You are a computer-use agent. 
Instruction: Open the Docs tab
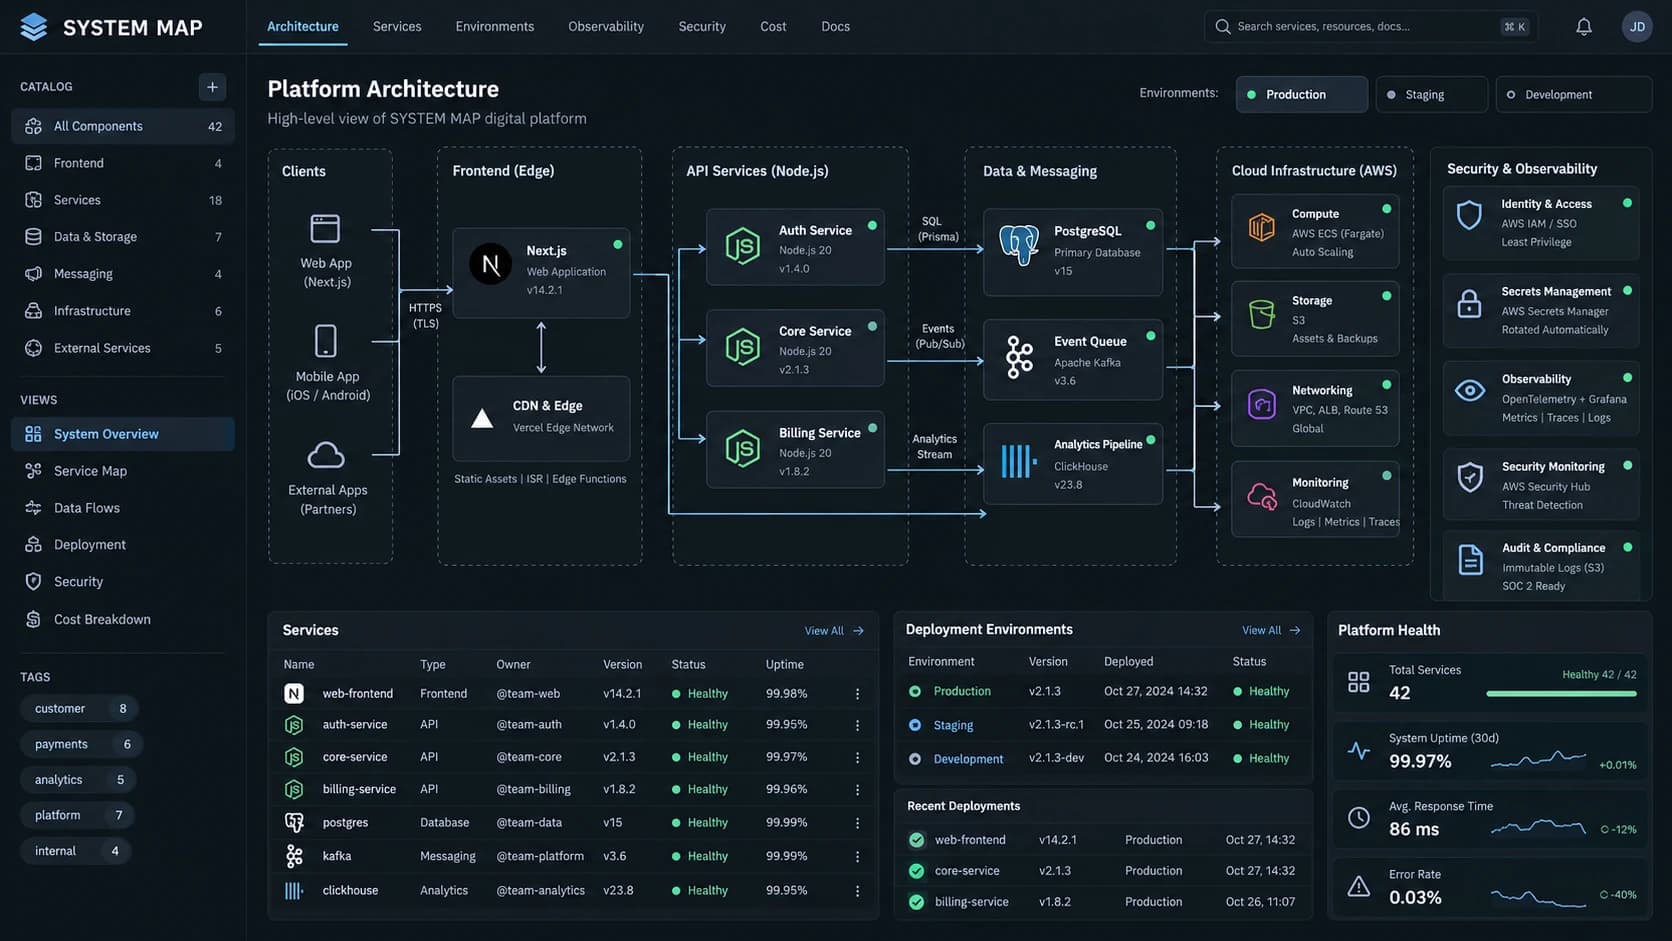click(836, 27)
